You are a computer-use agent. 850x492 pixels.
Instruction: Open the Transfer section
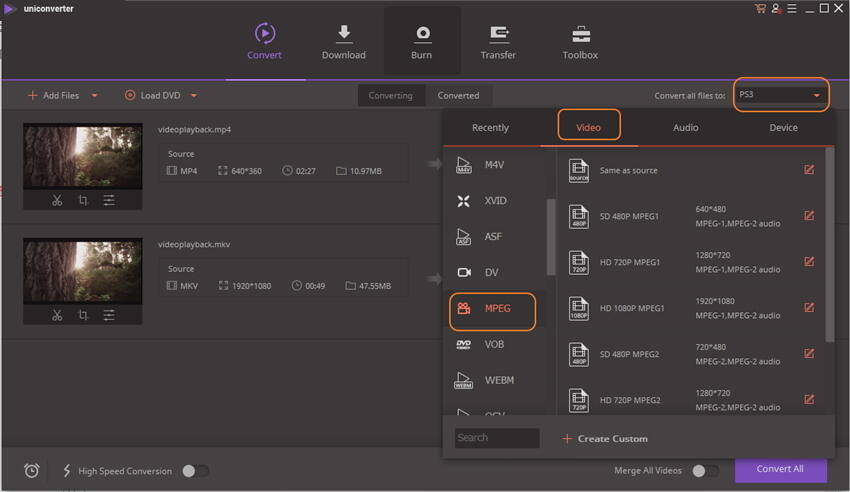click(x=498, y=41)
